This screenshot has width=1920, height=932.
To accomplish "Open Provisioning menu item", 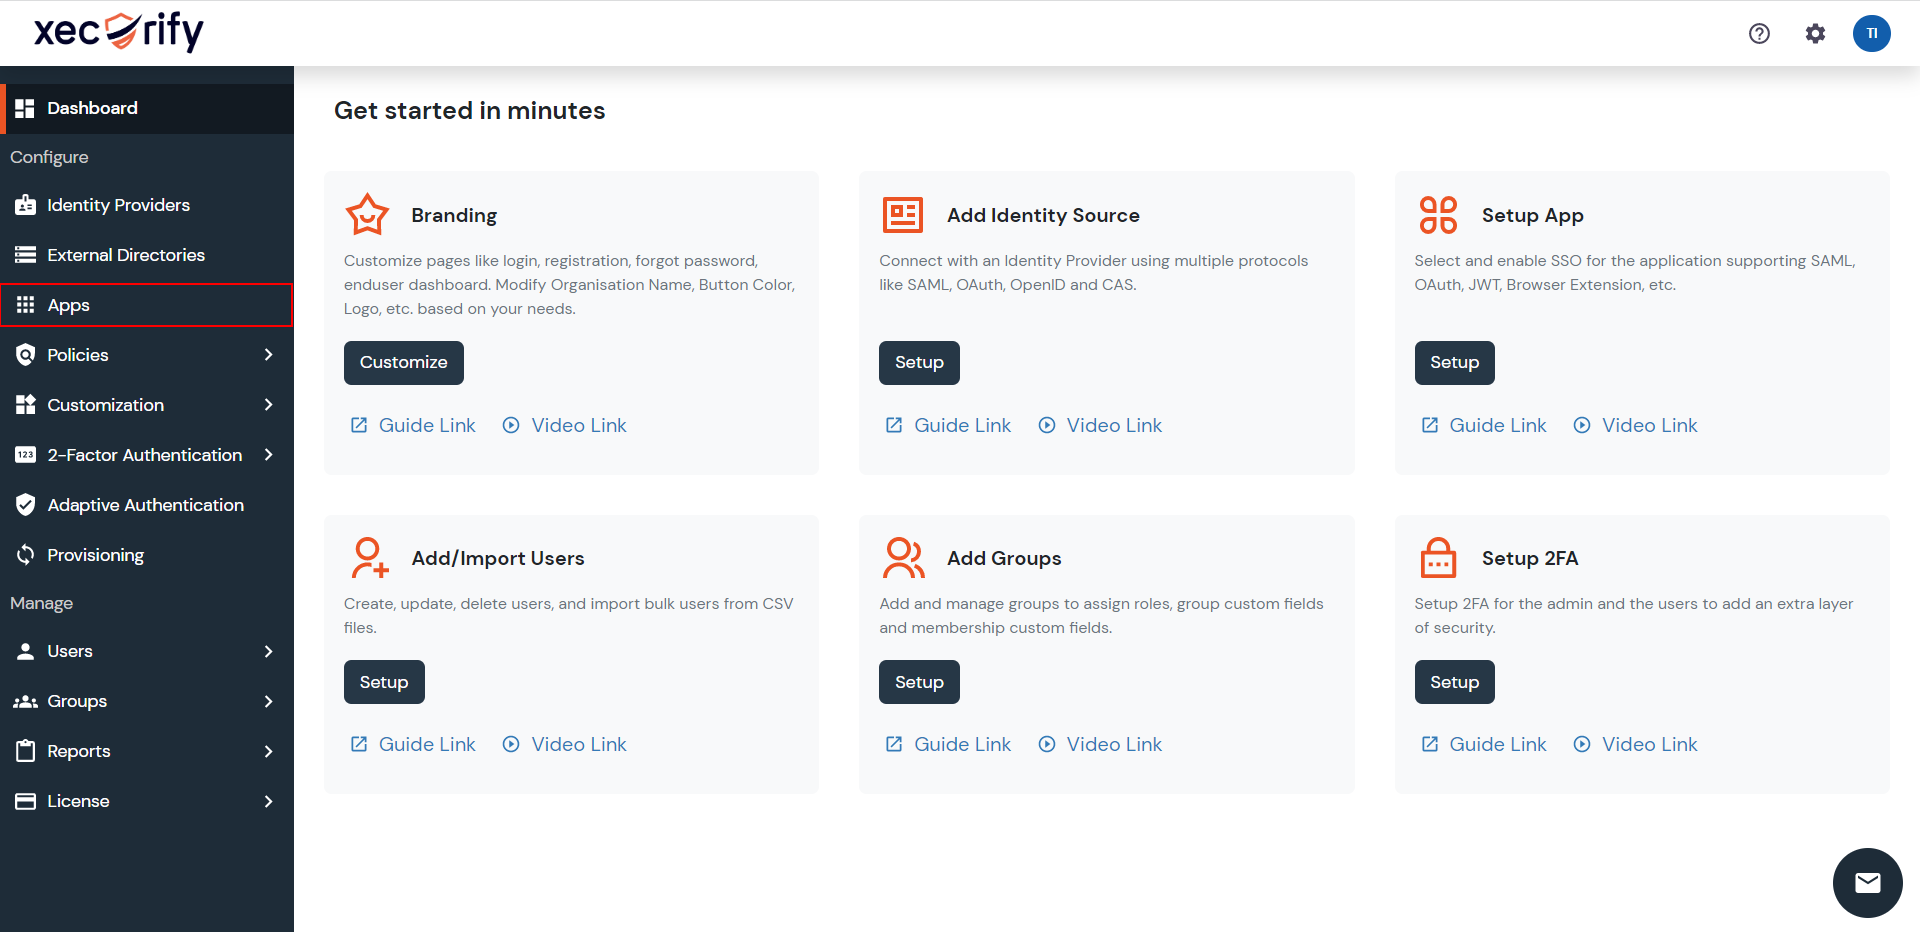I will 147,555.
